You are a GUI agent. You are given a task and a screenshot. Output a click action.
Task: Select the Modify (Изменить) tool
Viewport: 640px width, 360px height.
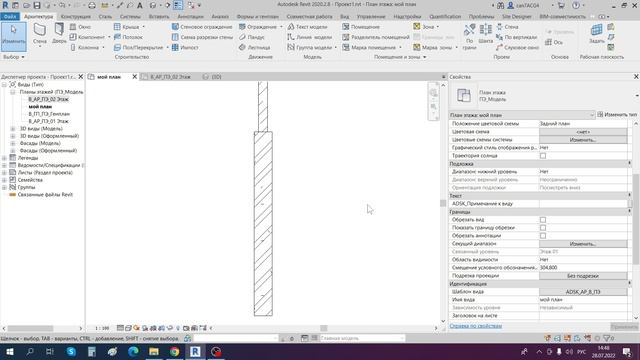(13, 36)
